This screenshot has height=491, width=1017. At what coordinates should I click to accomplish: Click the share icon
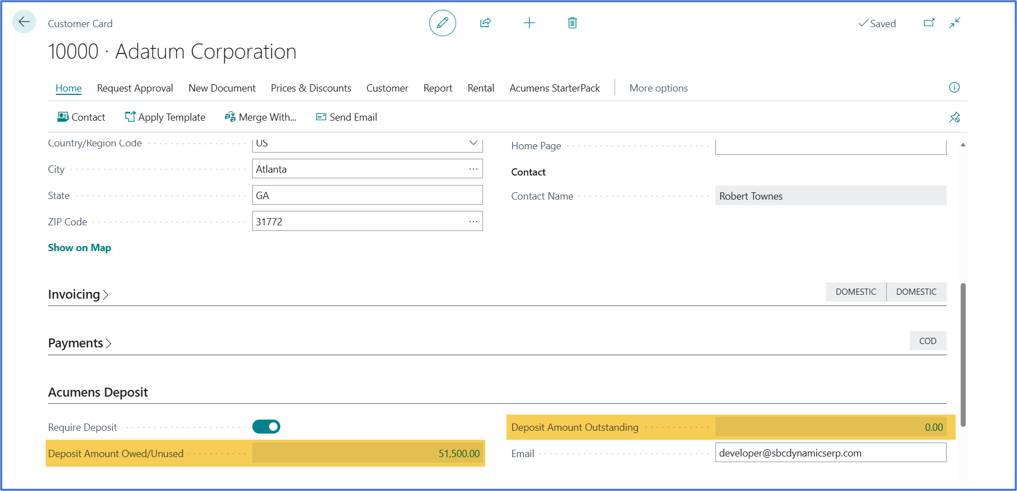(485, 23)
